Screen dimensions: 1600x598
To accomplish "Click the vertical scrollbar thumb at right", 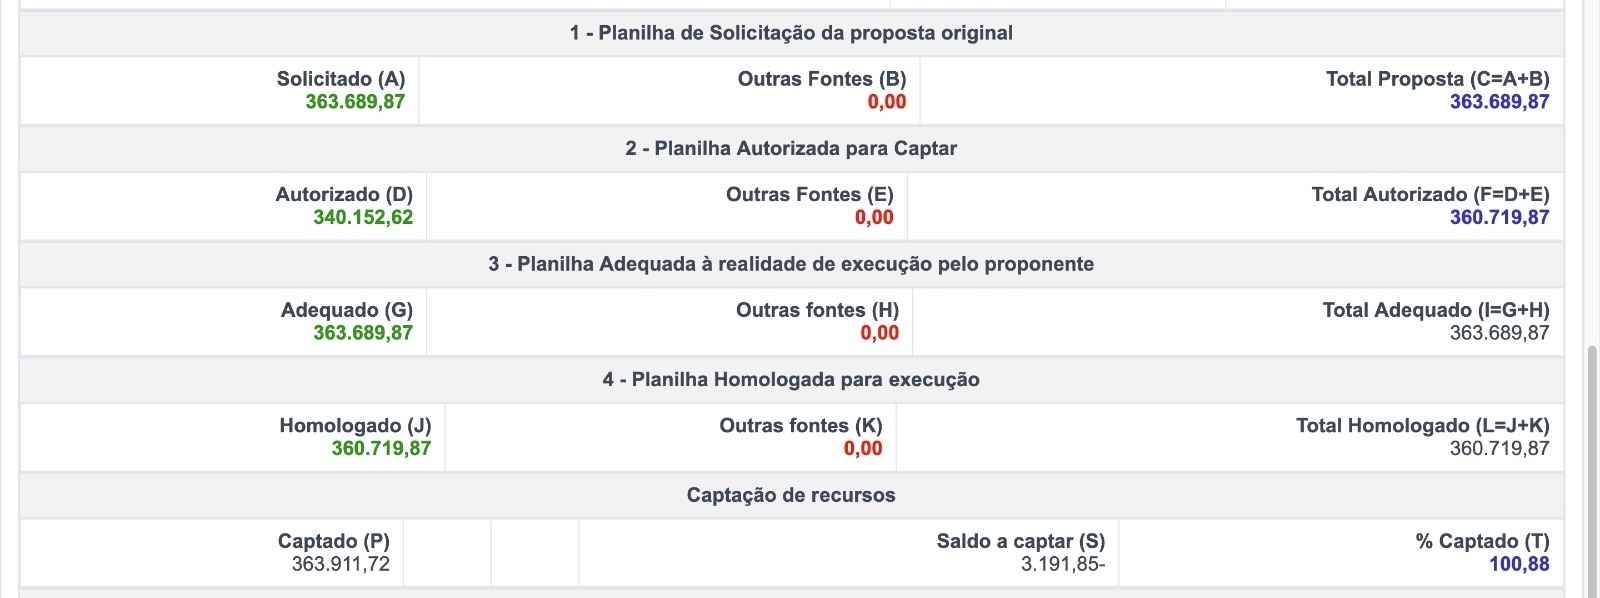I will coord(1591,470).
